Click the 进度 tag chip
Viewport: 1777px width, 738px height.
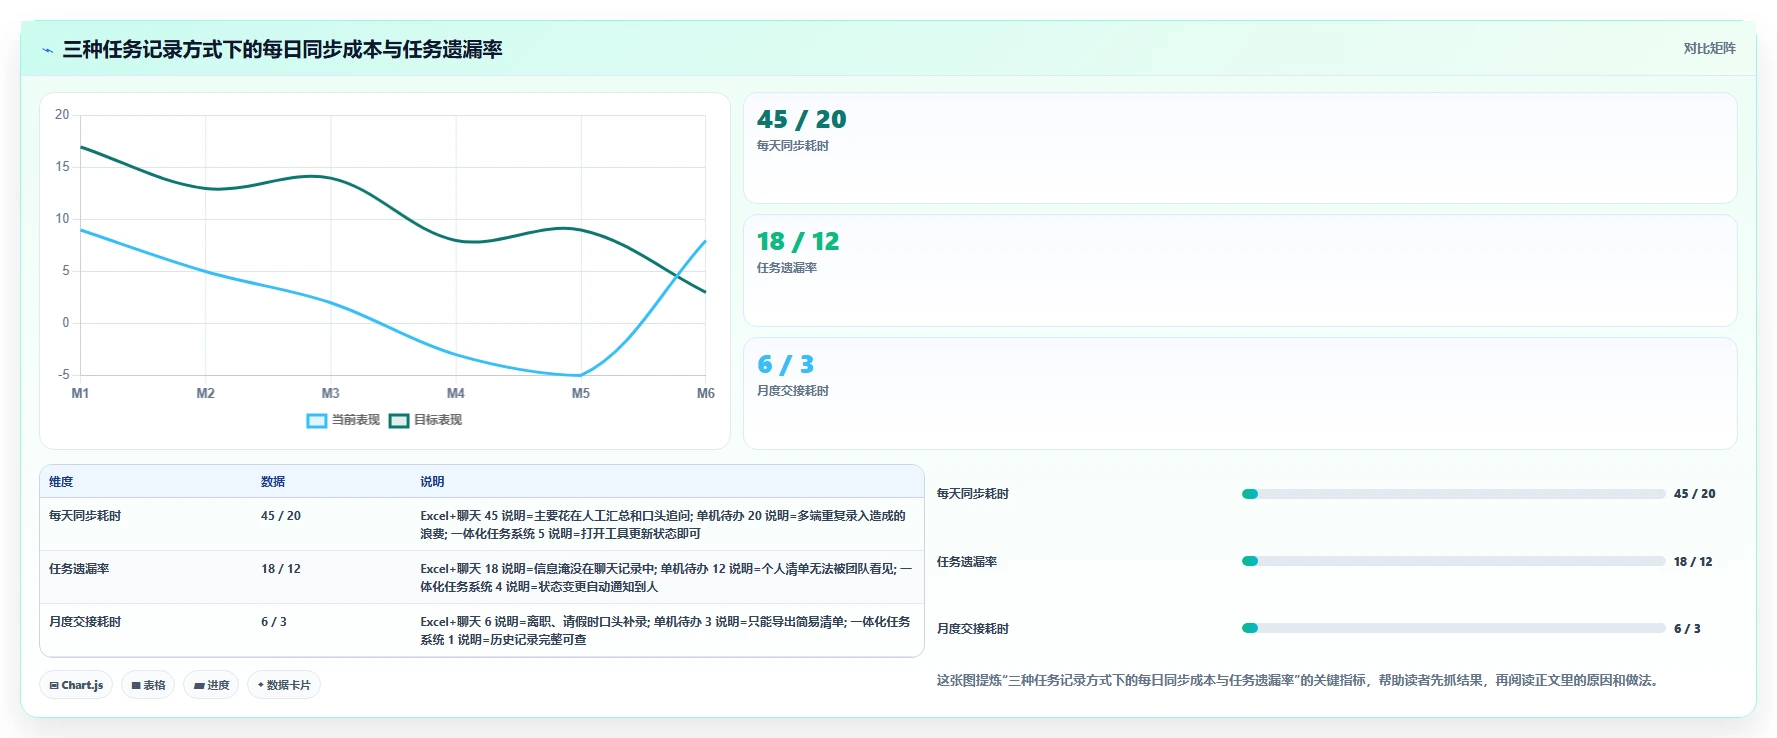point(211,685)
